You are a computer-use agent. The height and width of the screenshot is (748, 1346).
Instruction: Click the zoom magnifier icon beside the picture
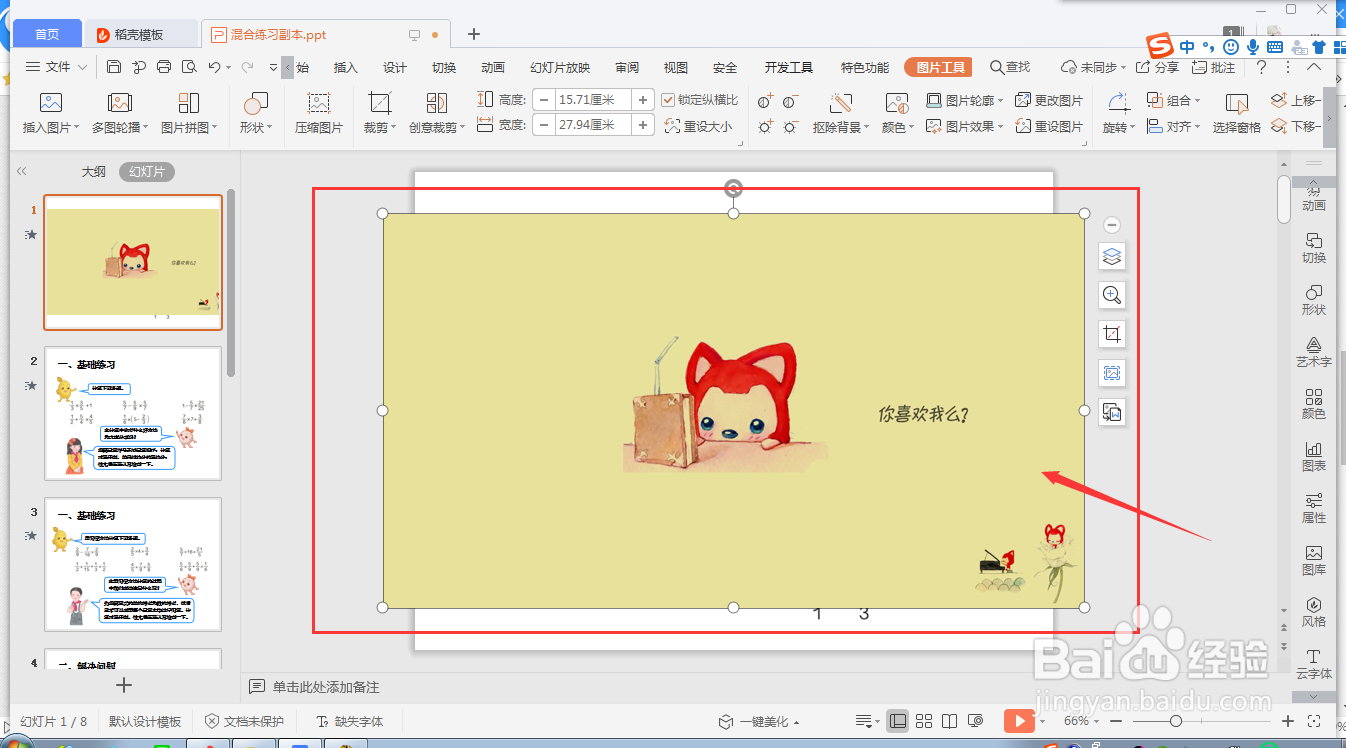1112,295
